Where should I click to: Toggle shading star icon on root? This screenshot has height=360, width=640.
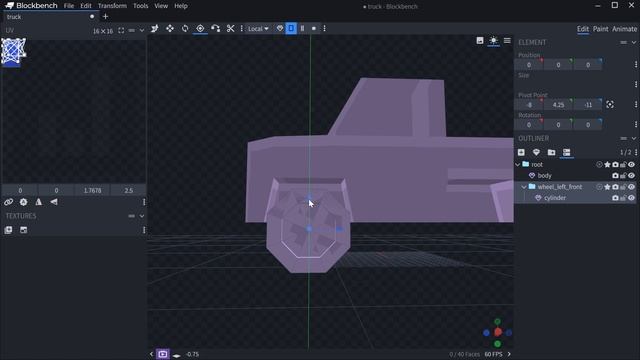(x=607, y=164)
